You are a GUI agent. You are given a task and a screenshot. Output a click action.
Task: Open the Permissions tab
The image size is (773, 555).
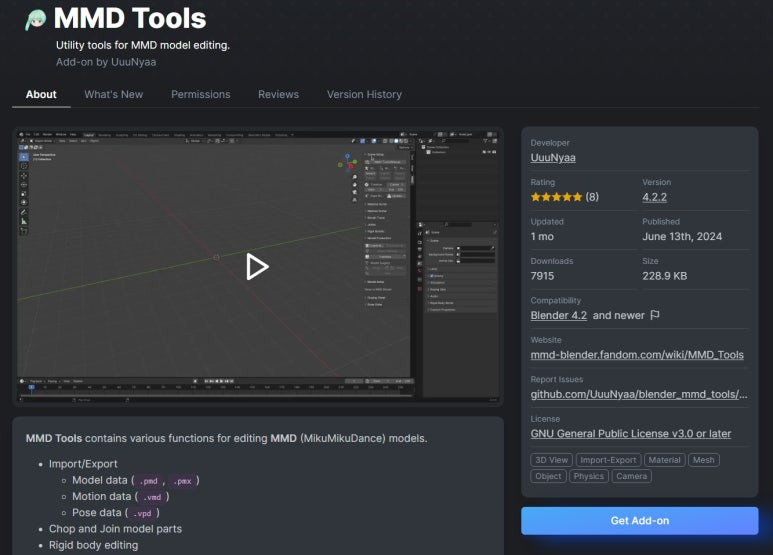(201, 94)
